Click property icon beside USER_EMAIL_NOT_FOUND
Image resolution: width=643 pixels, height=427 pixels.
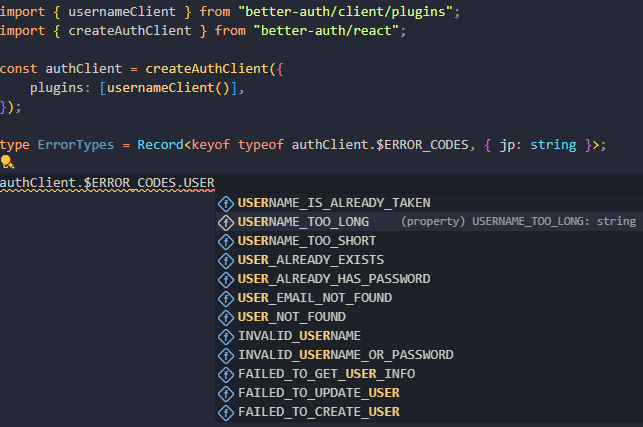(x=226, y=299)
